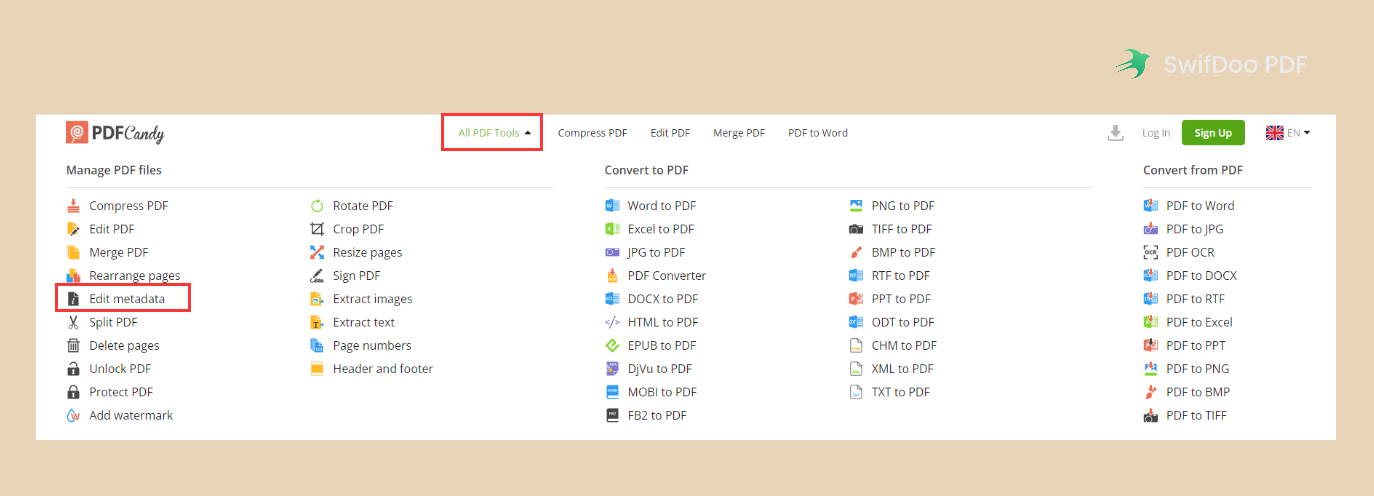Open the PDF to BMP link
This screenshot has height=496, width=1374.
(1198, 392)
